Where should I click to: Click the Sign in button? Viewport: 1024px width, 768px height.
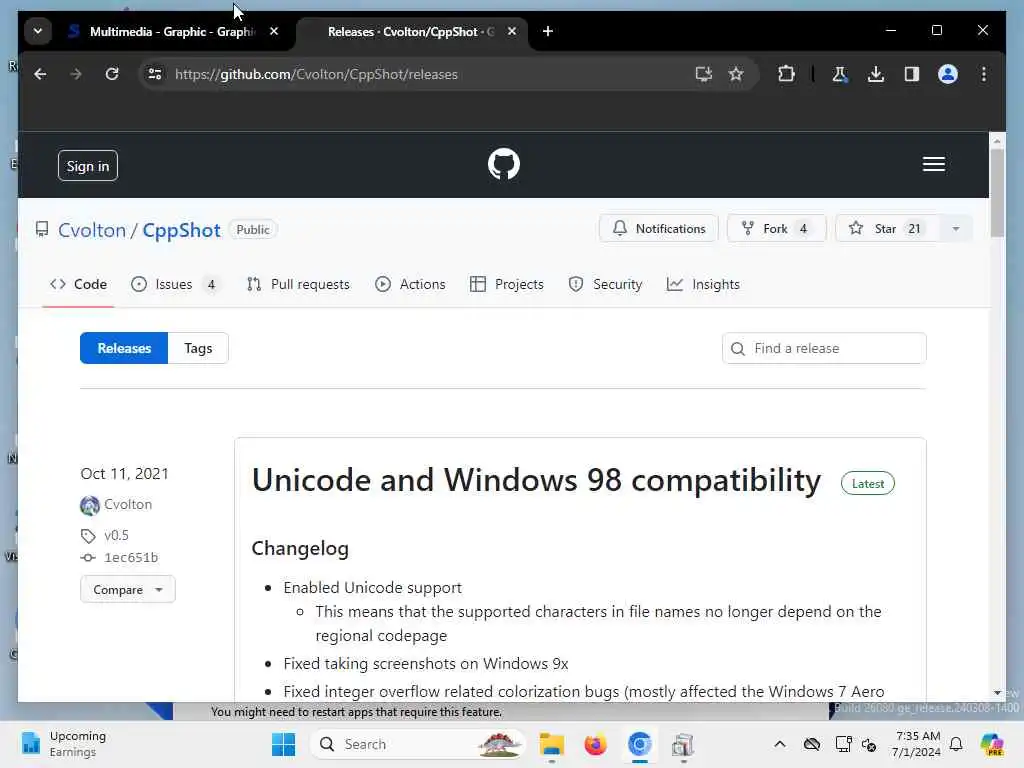point(88,166)
